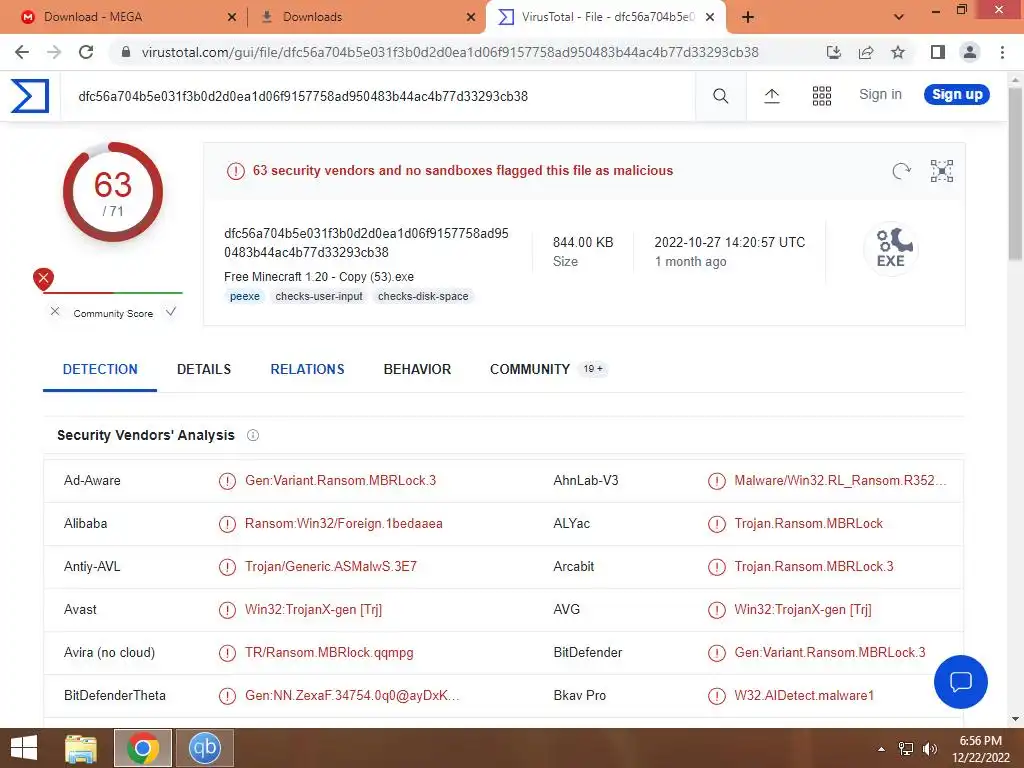Open a new browser tab
Viewport: 1024px width, 768px height.
click(748, 17)
